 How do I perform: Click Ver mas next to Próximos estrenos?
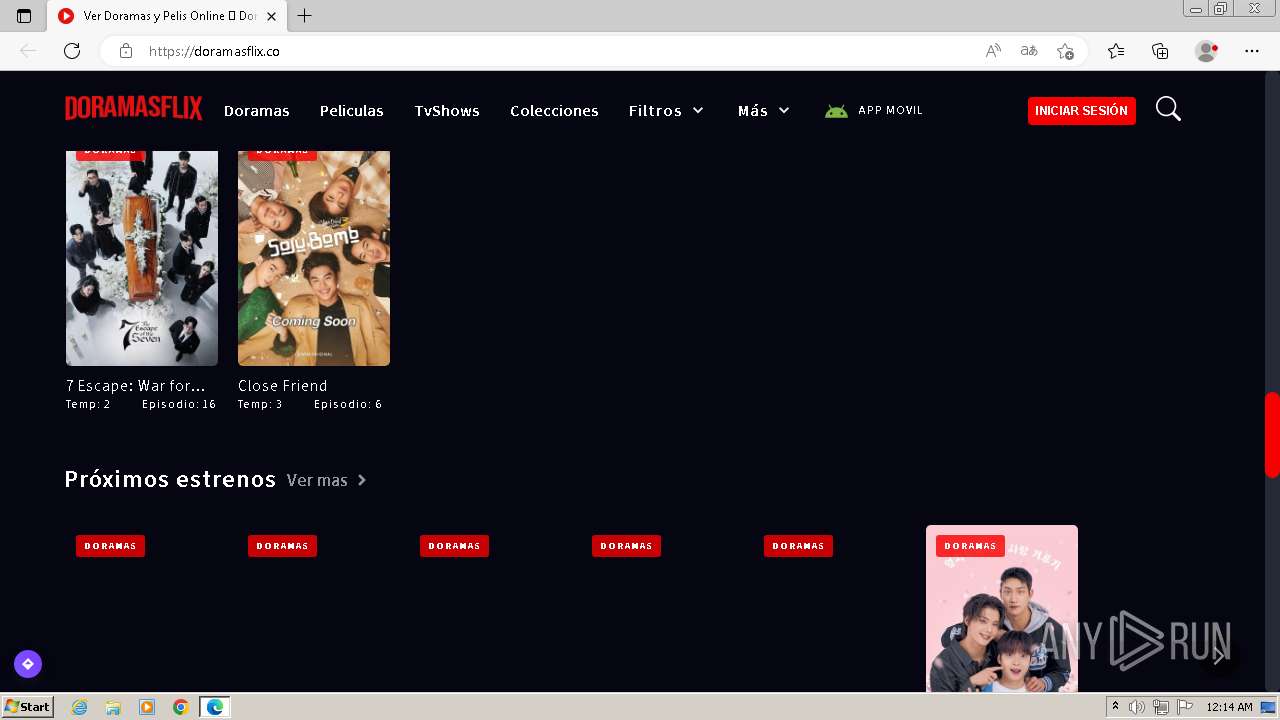(x=327, y=481)
